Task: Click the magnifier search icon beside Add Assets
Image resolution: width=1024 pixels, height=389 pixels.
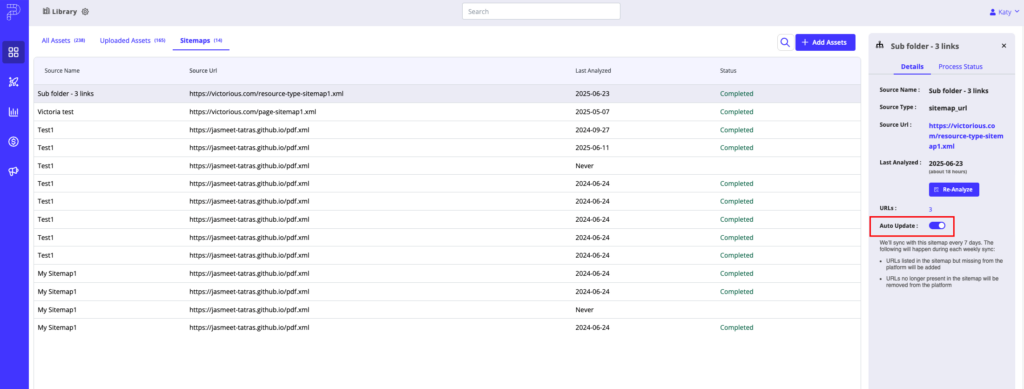Action: [785, 42]
